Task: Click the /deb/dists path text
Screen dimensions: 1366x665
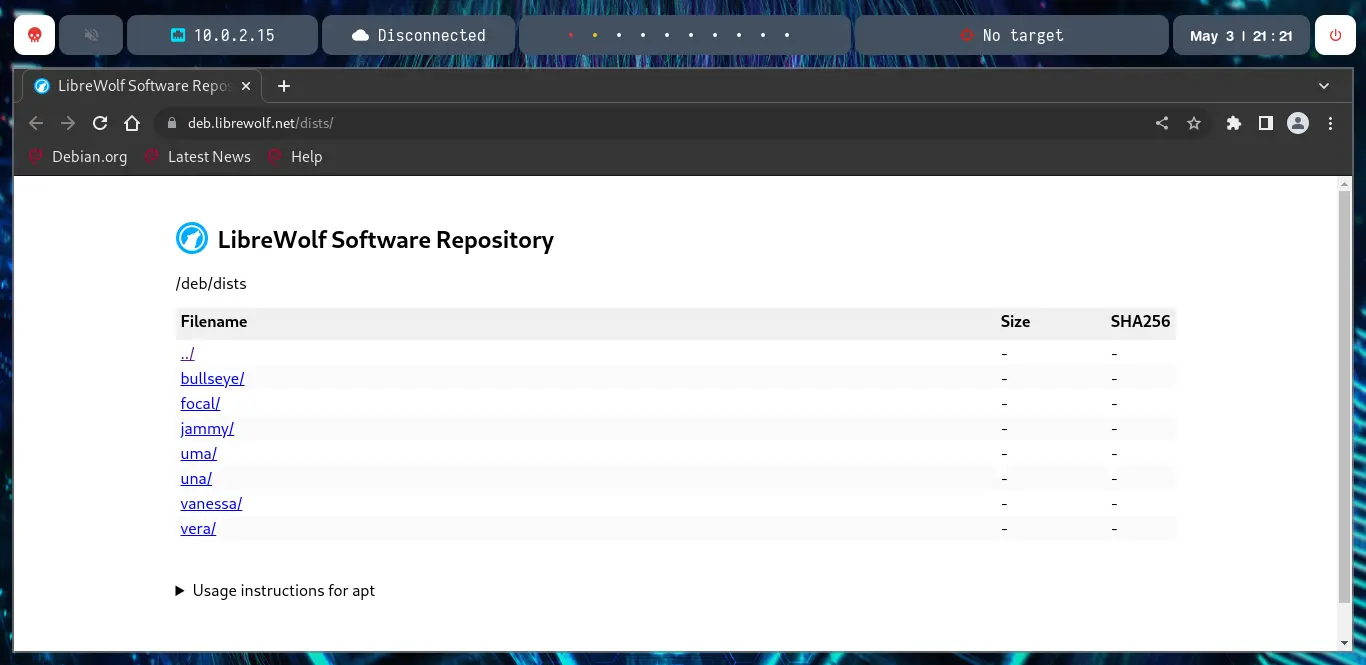Action: coord(211,284)
